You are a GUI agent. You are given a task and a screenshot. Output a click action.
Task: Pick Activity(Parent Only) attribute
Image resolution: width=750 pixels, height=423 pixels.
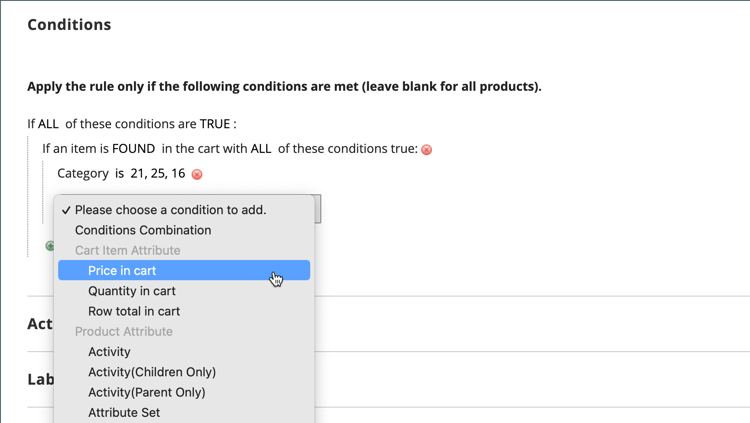point(147,392)
